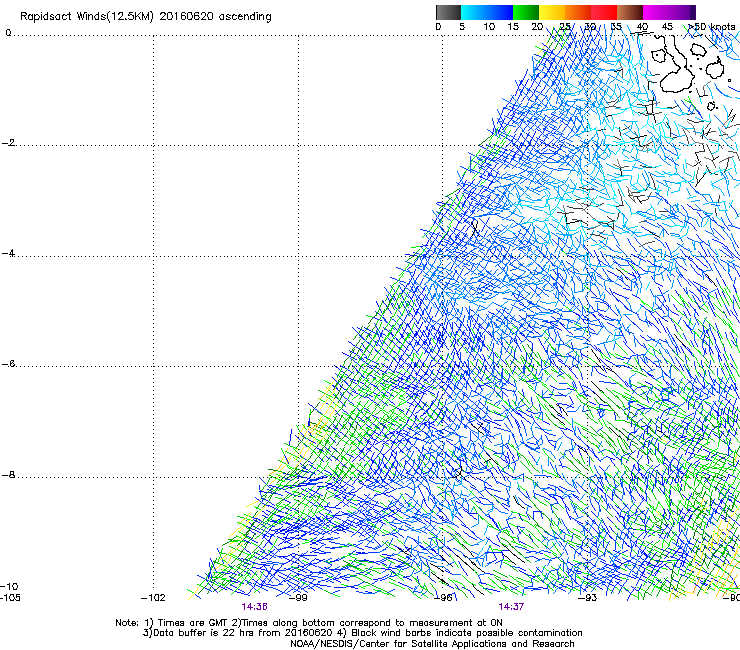Select dark purple 45-50 knots color segment
This screenshot has width=740, height=650.
click(682, 12)
